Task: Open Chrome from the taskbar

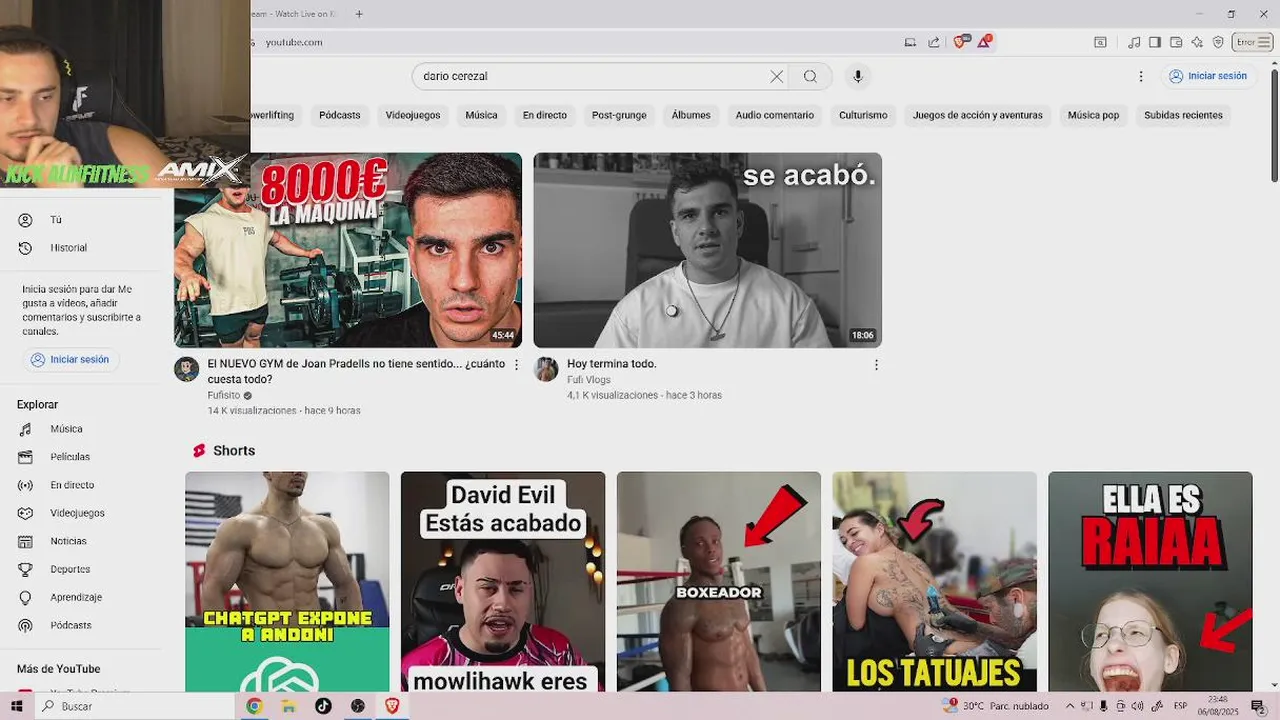Action: [x=254, y=706]
